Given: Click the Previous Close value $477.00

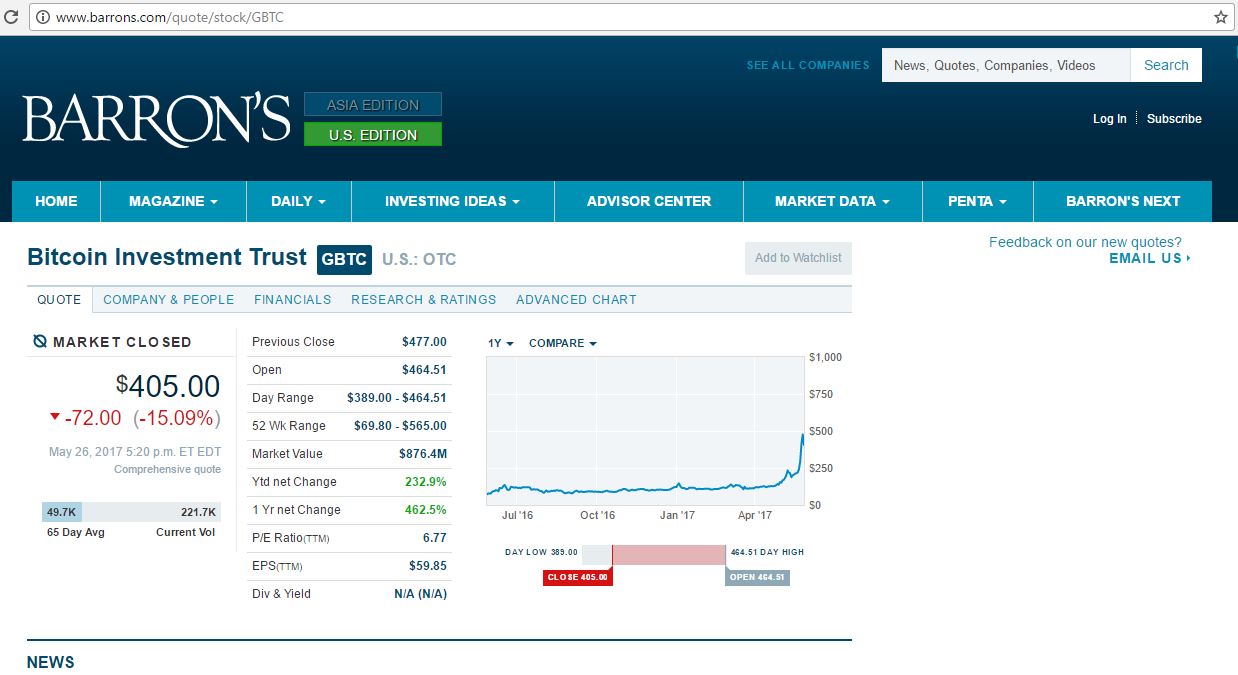Looking at the screenshot, I should pyautogui.click(x=424, y=342).
